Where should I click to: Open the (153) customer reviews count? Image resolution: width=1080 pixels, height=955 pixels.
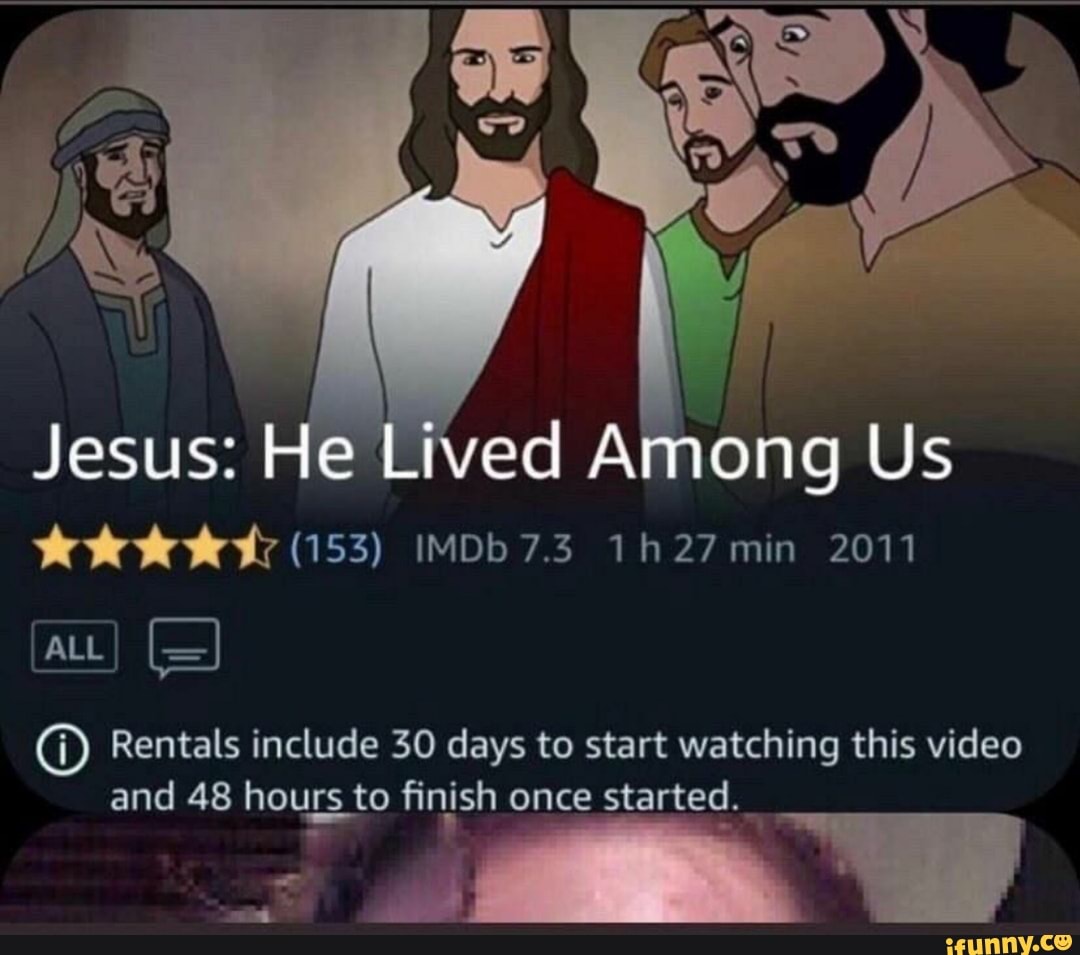[x=335, y=550]
